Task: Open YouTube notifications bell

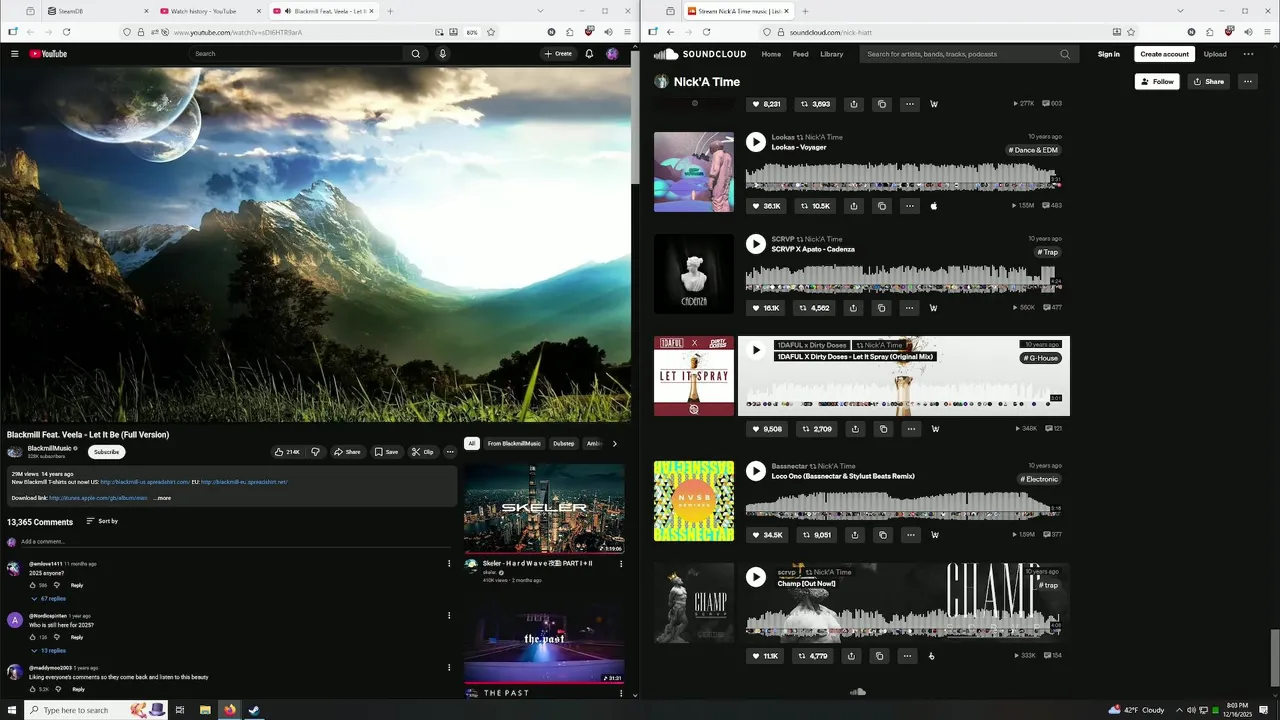Action: click(589, 54)
